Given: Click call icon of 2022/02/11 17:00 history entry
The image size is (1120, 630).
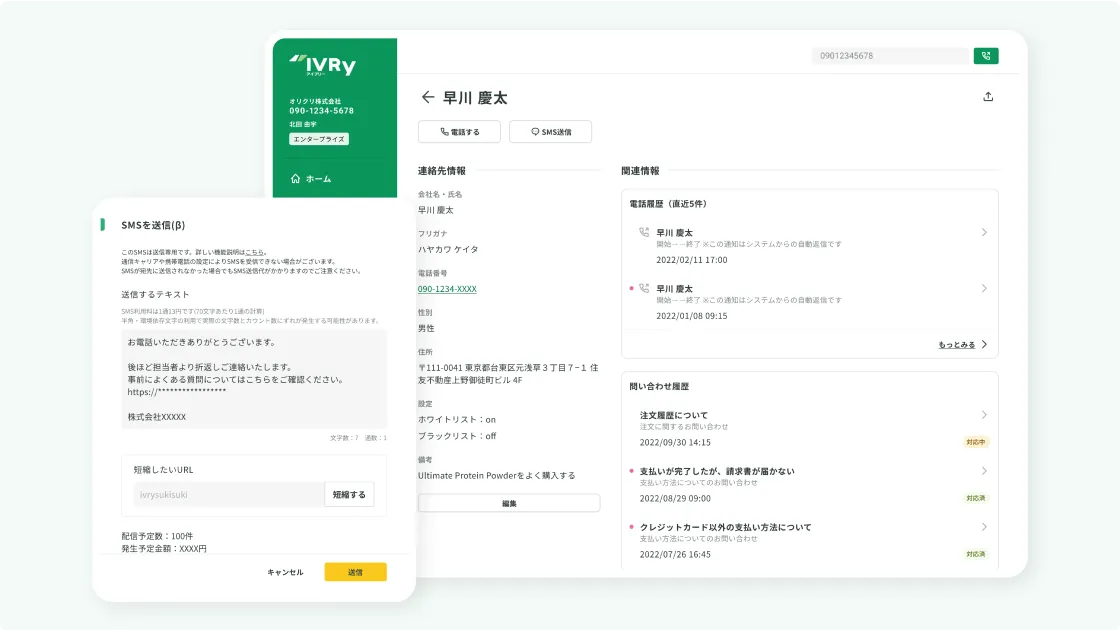Looking at the screenshot, I should (x=644, y=232).
